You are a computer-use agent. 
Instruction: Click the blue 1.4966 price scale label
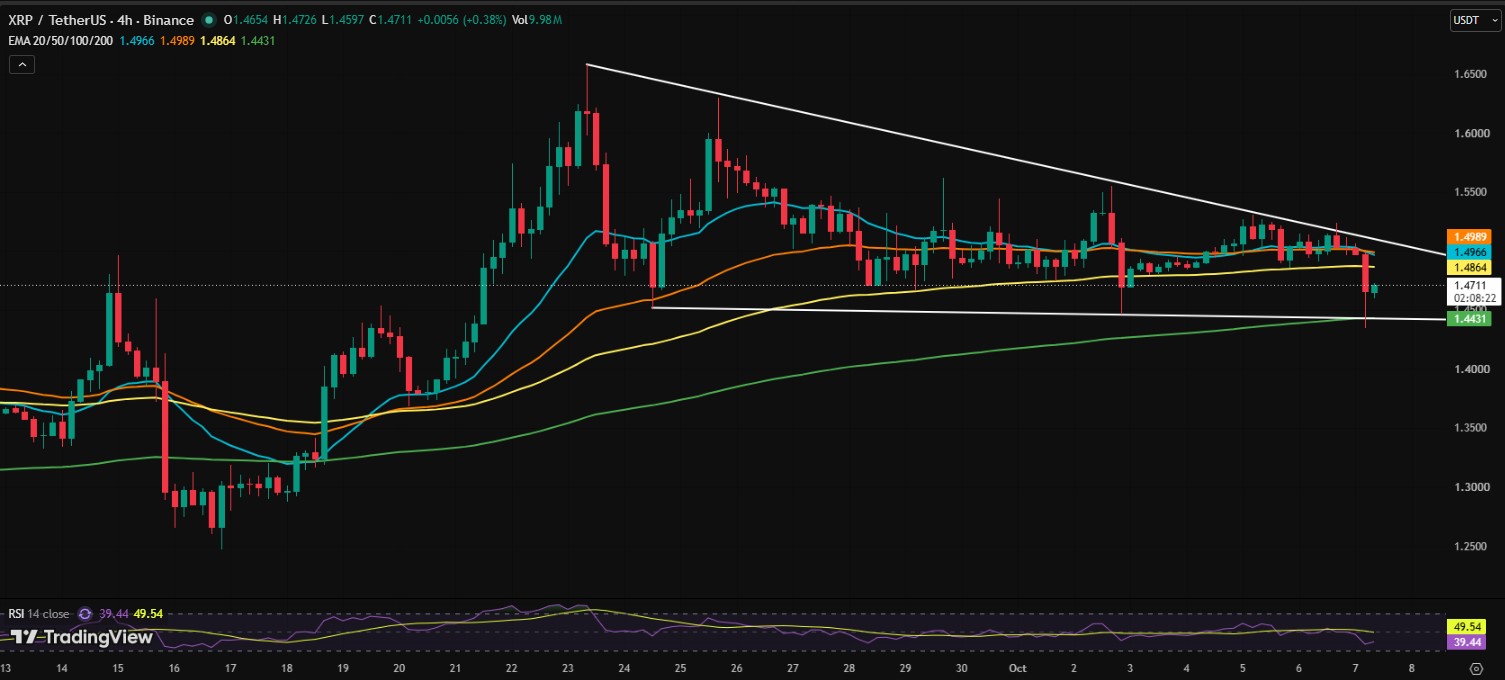(x=1468, y=252)
